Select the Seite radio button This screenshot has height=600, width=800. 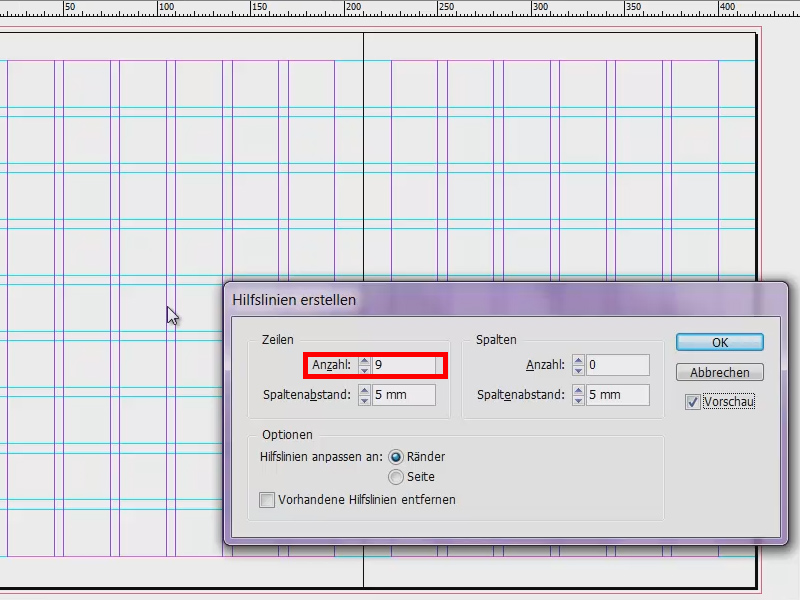point(396,477)
